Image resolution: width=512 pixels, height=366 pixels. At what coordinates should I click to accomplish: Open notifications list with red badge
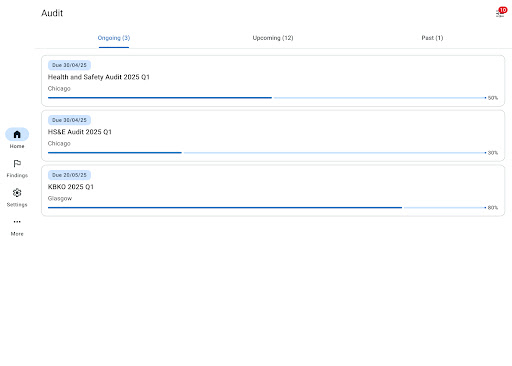[x=500, y=12]
